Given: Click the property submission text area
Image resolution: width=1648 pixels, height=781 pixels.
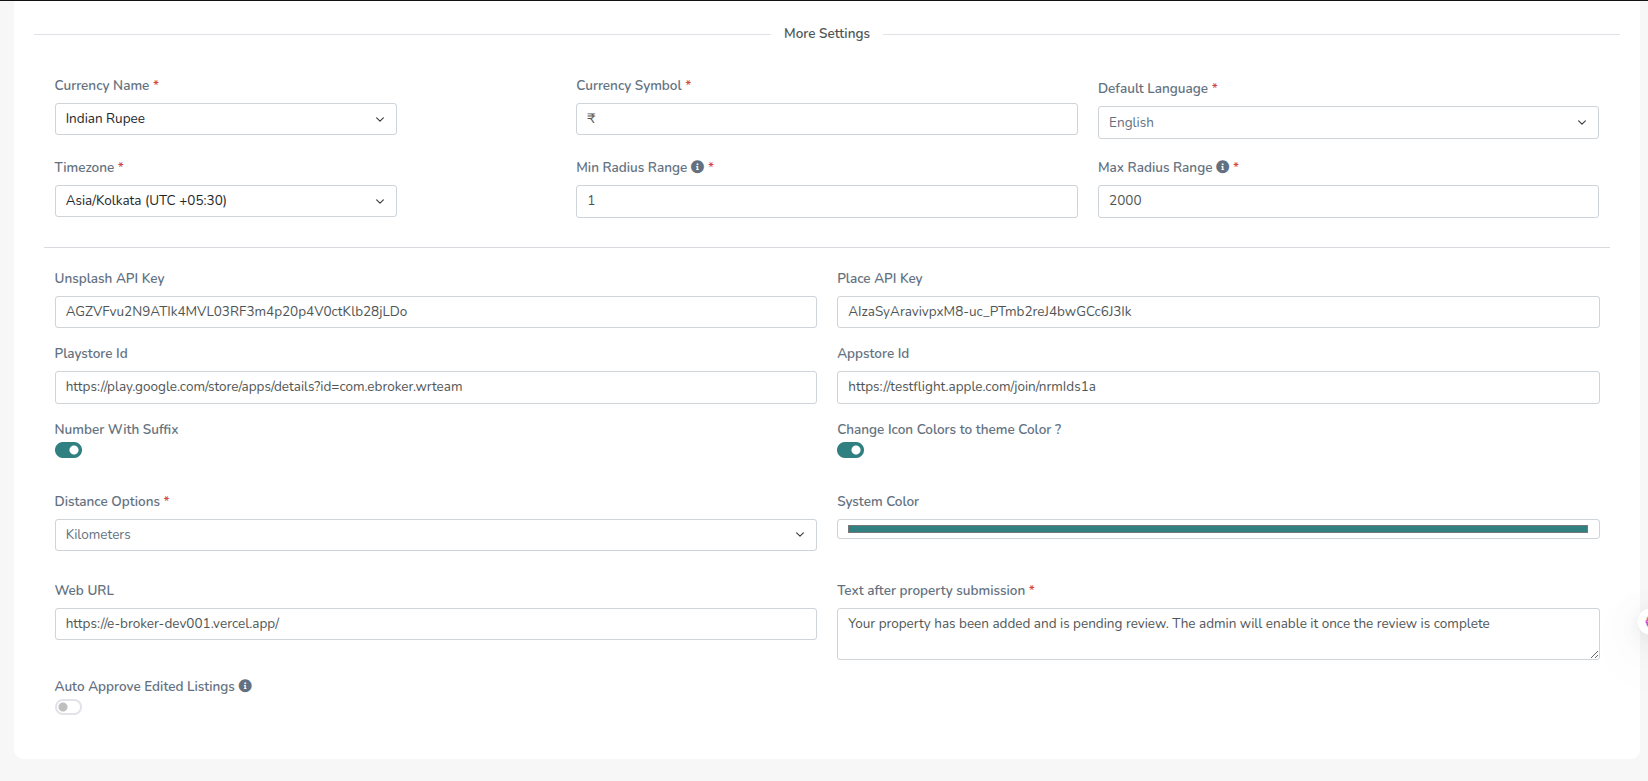Looking at the screenshot, I should coord(1218,634).
